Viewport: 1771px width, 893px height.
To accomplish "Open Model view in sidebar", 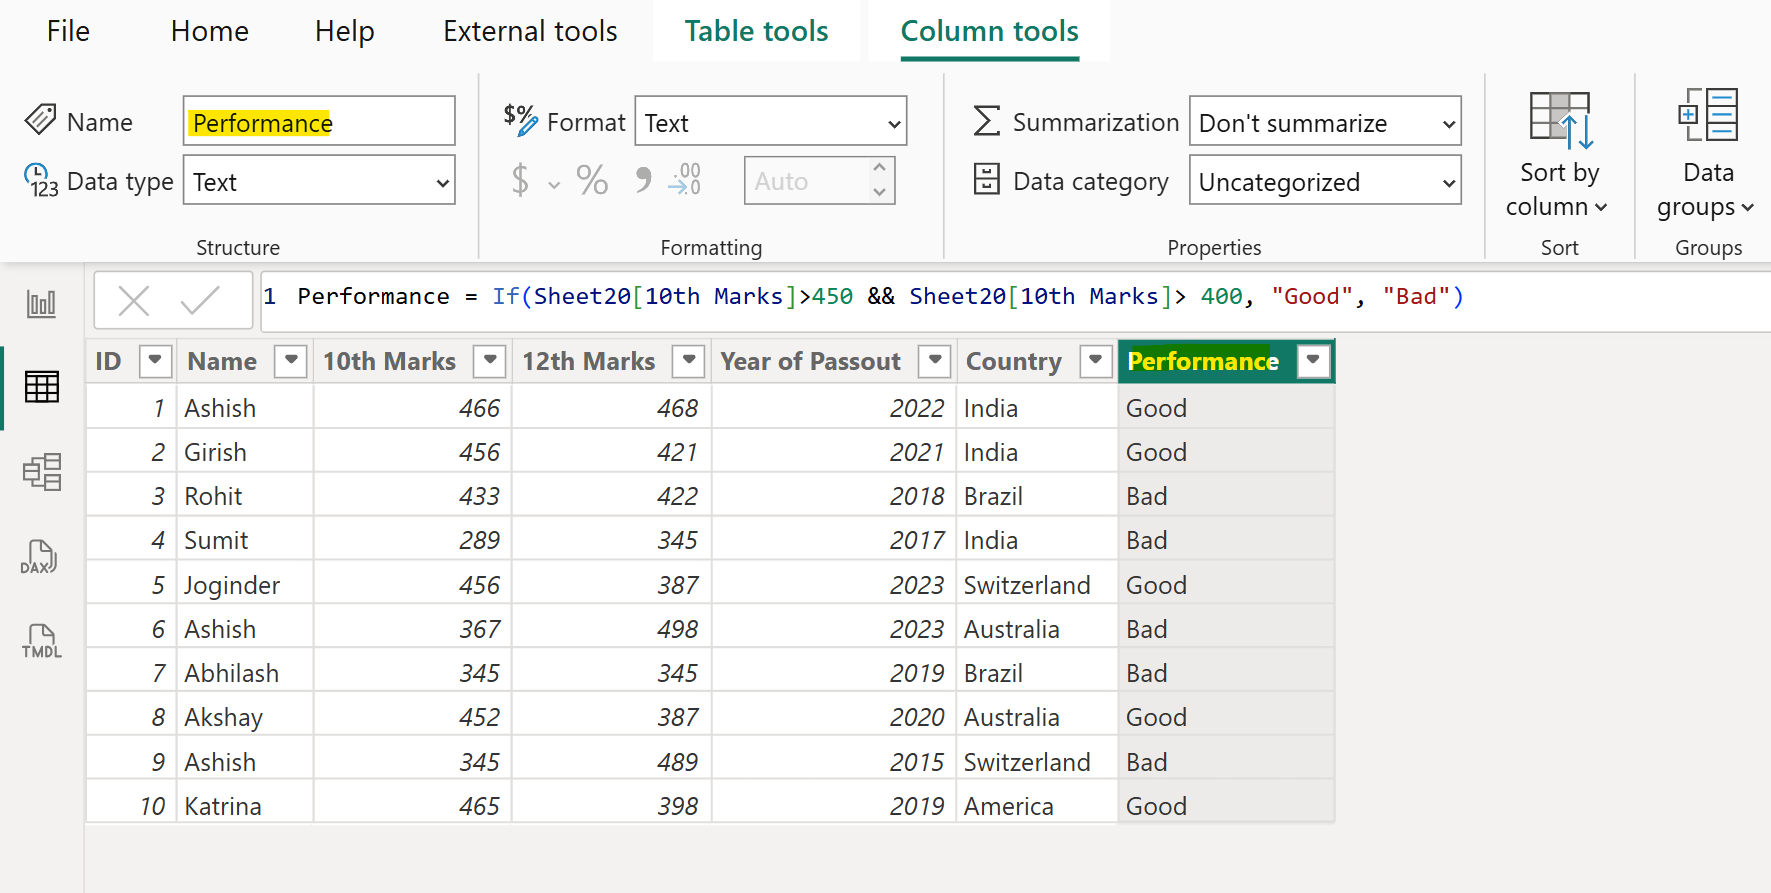I will point(41,471).
